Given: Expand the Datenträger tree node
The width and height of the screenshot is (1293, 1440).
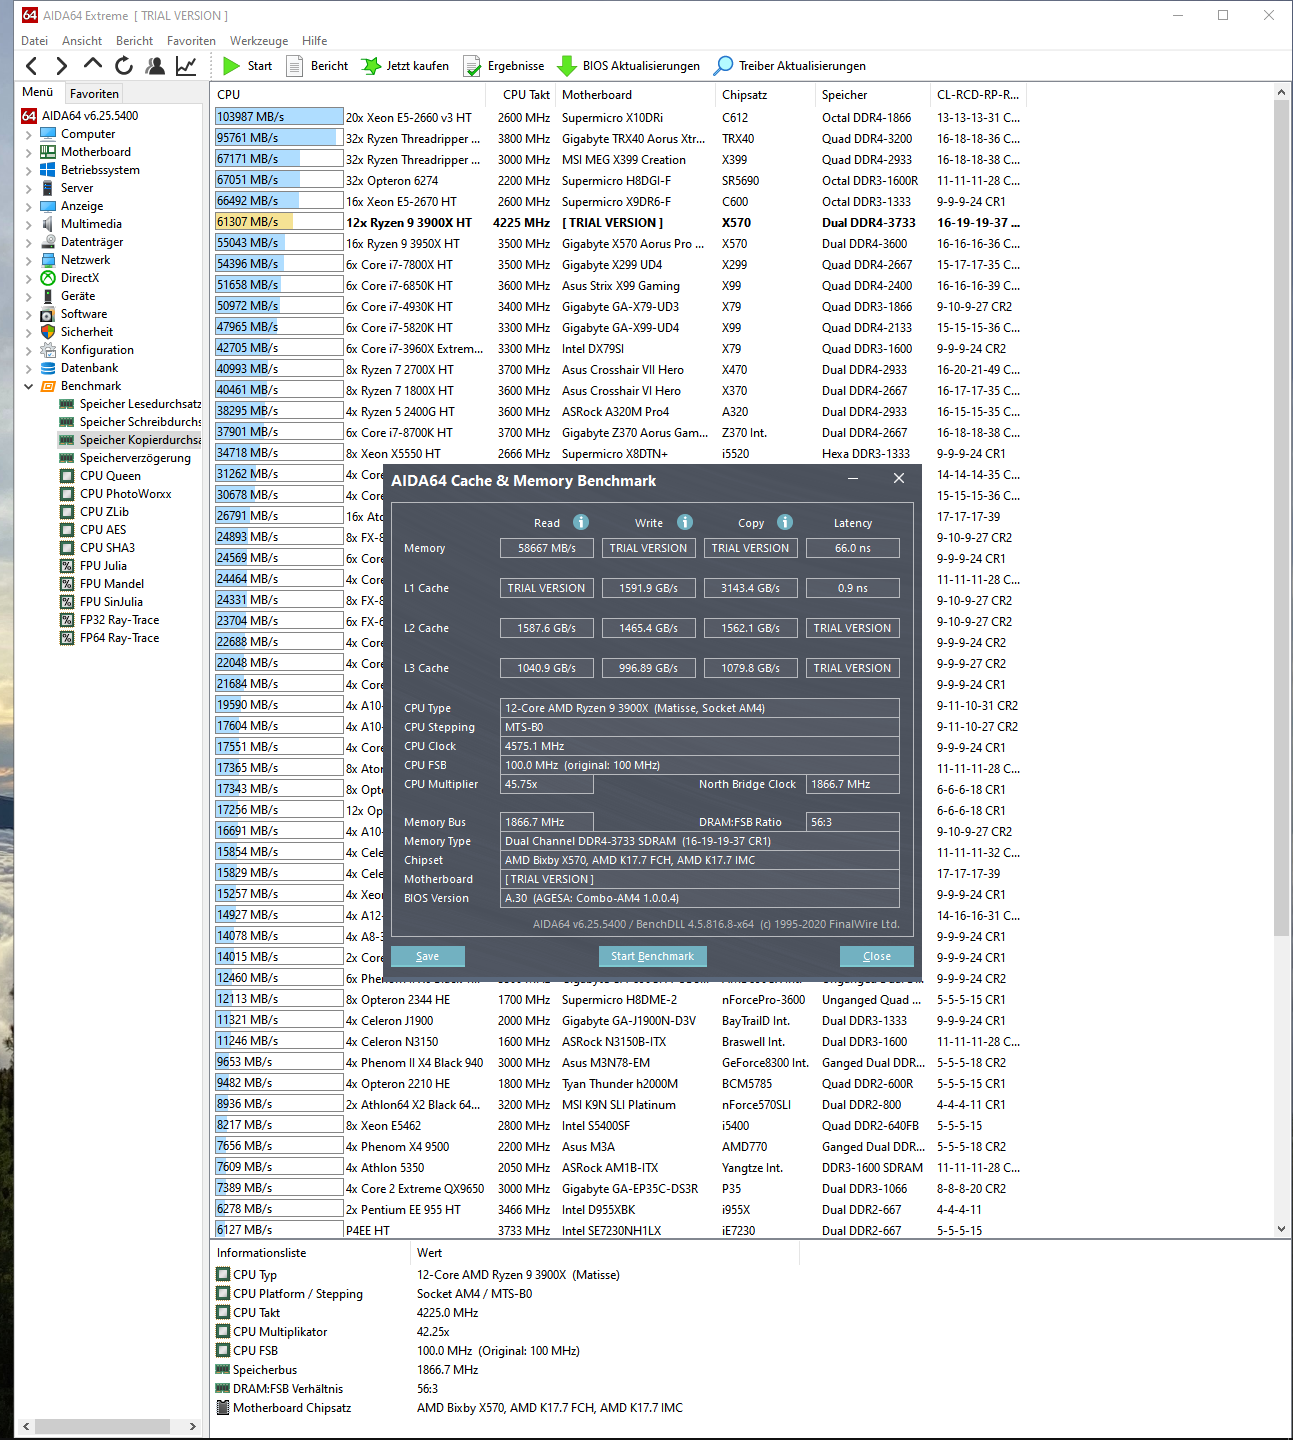Looking at the screenshot, I should (28, 242).
